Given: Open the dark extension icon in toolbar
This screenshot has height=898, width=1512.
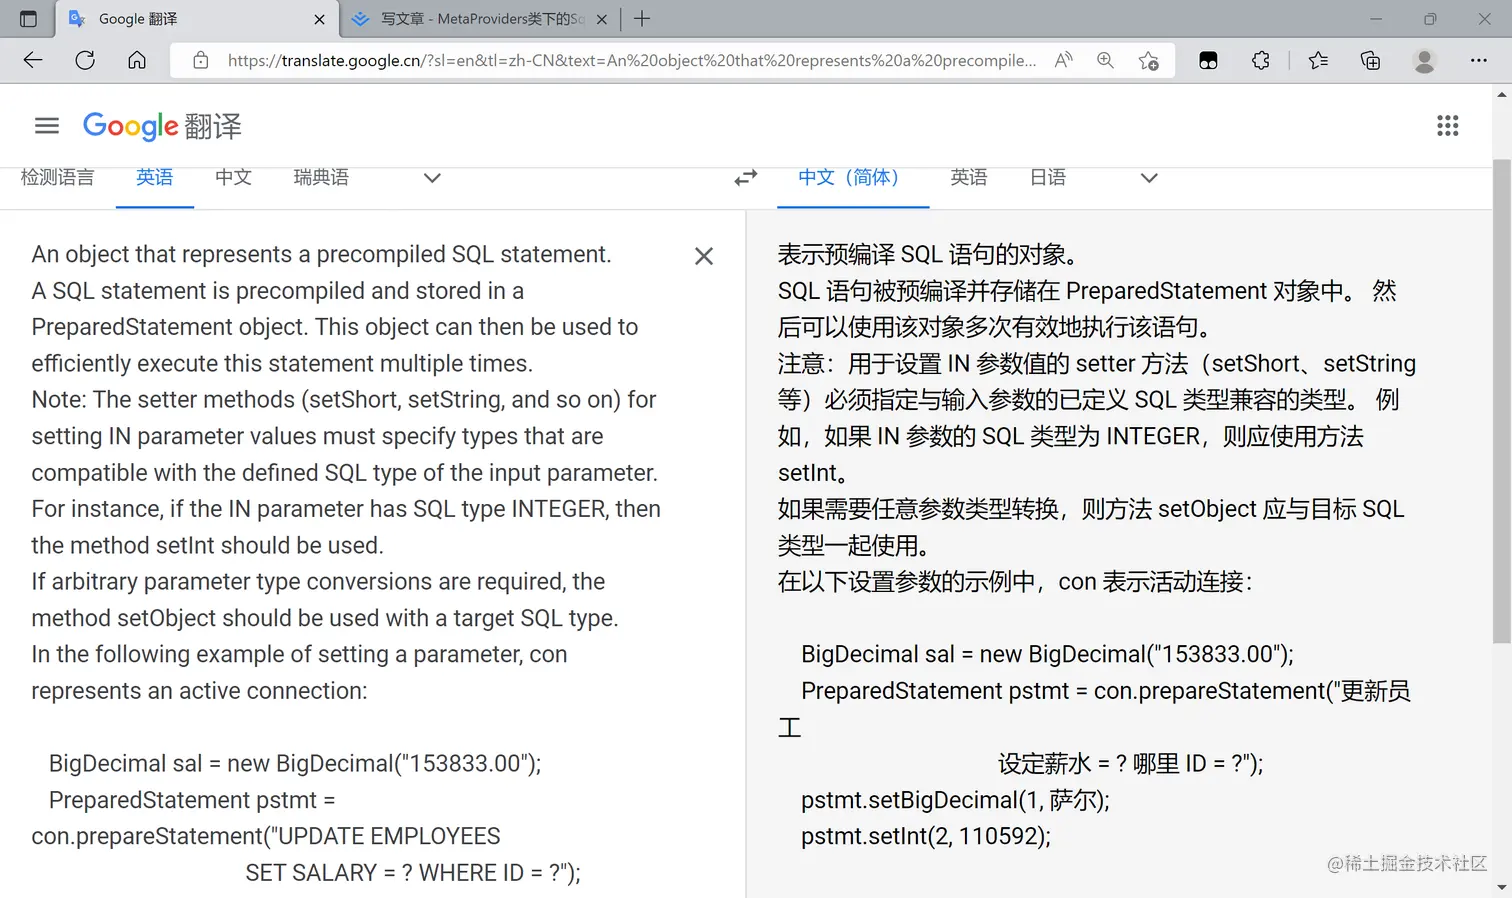Looking at the screenshot, I should (1208, 60).
